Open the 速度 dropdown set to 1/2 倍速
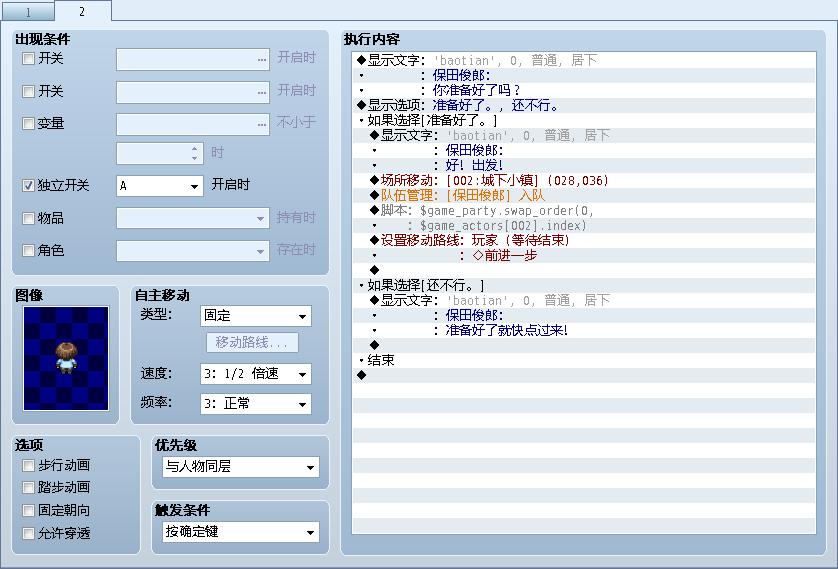 (x=255, y=374)
